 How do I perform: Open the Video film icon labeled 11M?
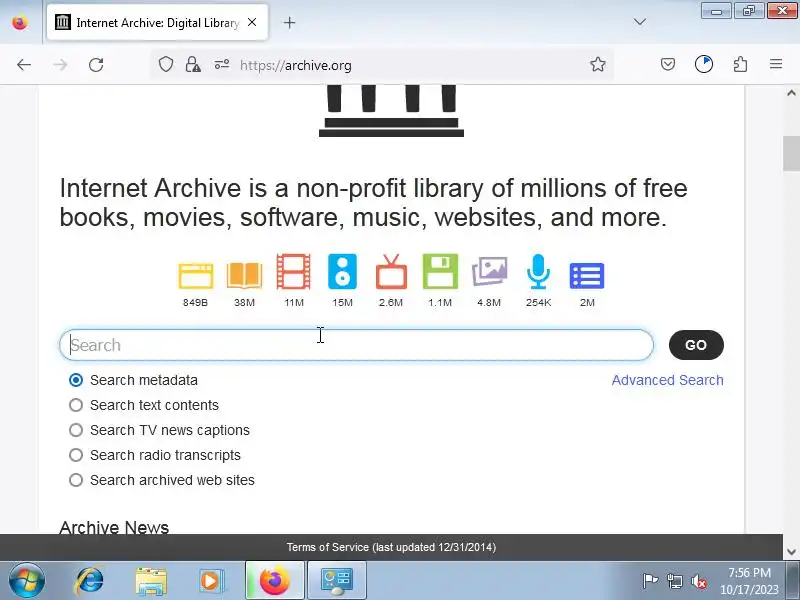(x=293, y=271)
